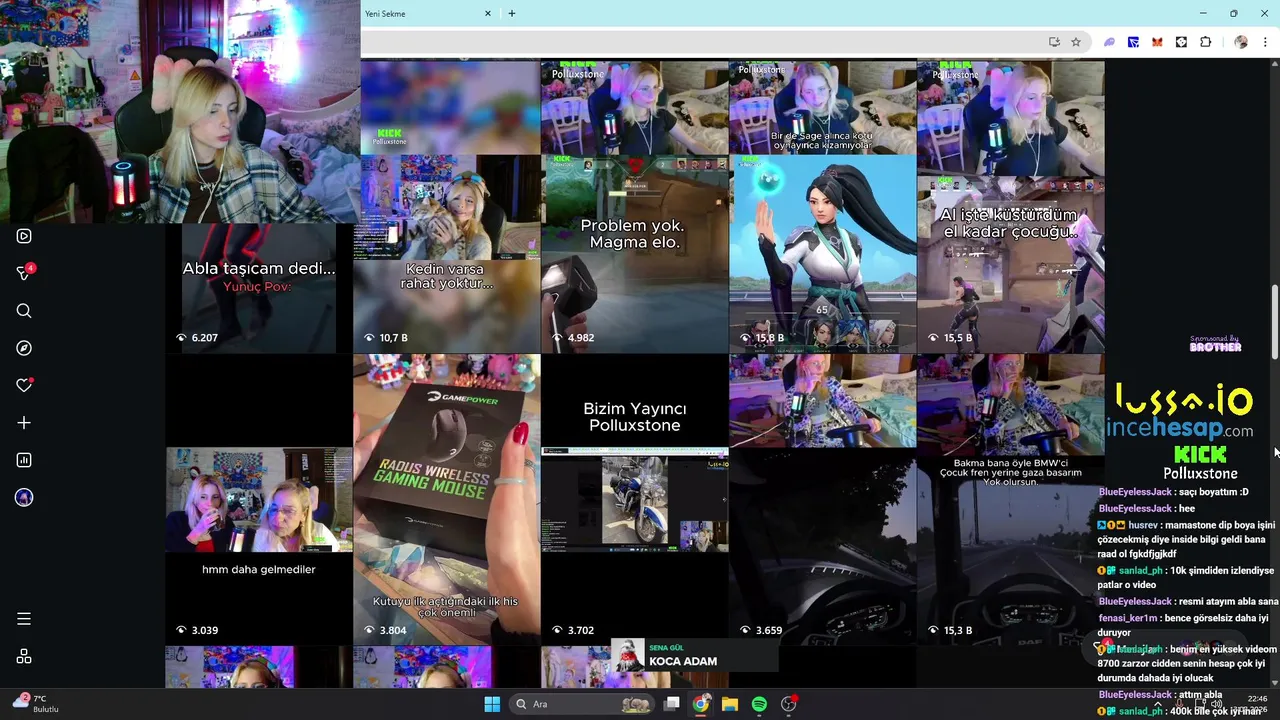This screenshot has width=1280, height=720.
Task: Click the incehesap.com sponsor logo
Action: [x=1180, y=429]
